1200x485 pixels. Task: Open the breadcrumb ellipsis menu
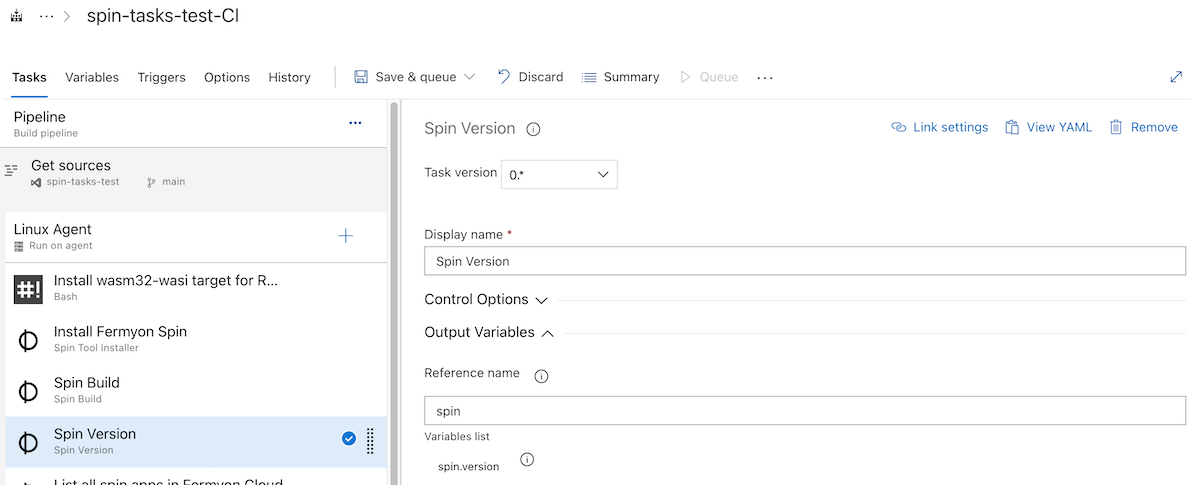(47, 17)
